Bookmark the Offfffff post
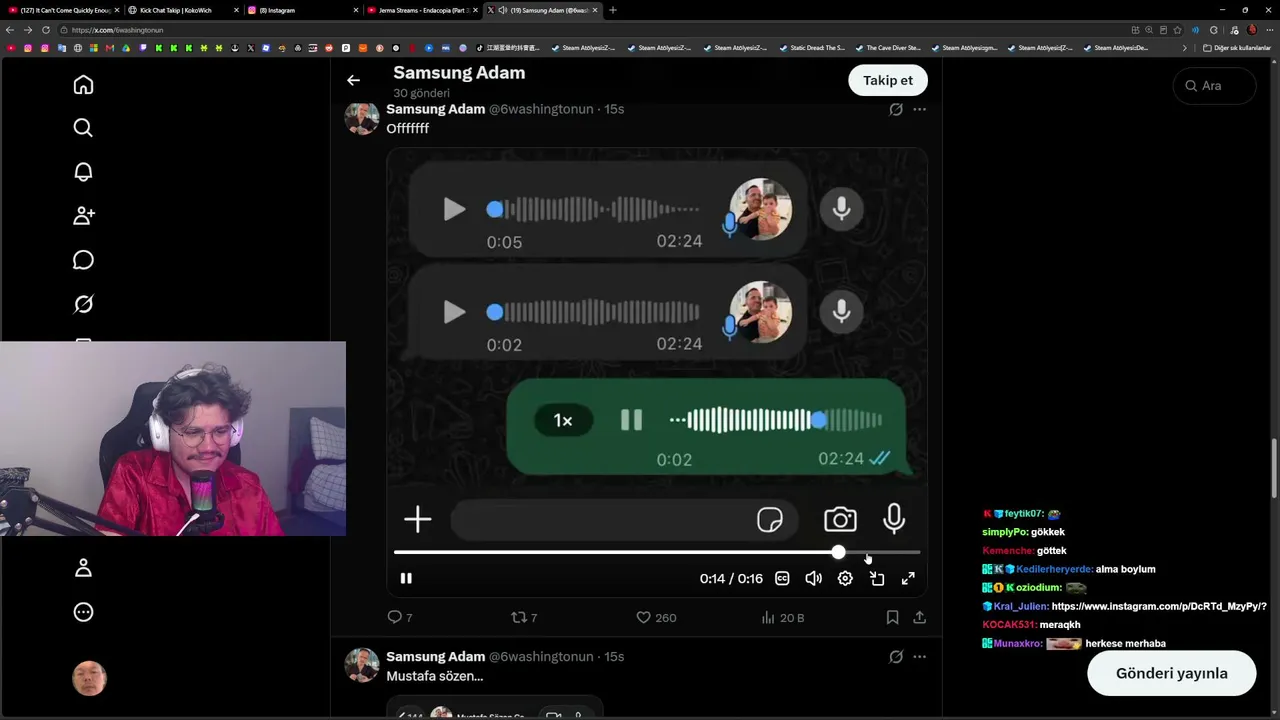Viewport: 1280px width, 720px height. [892, 618]
